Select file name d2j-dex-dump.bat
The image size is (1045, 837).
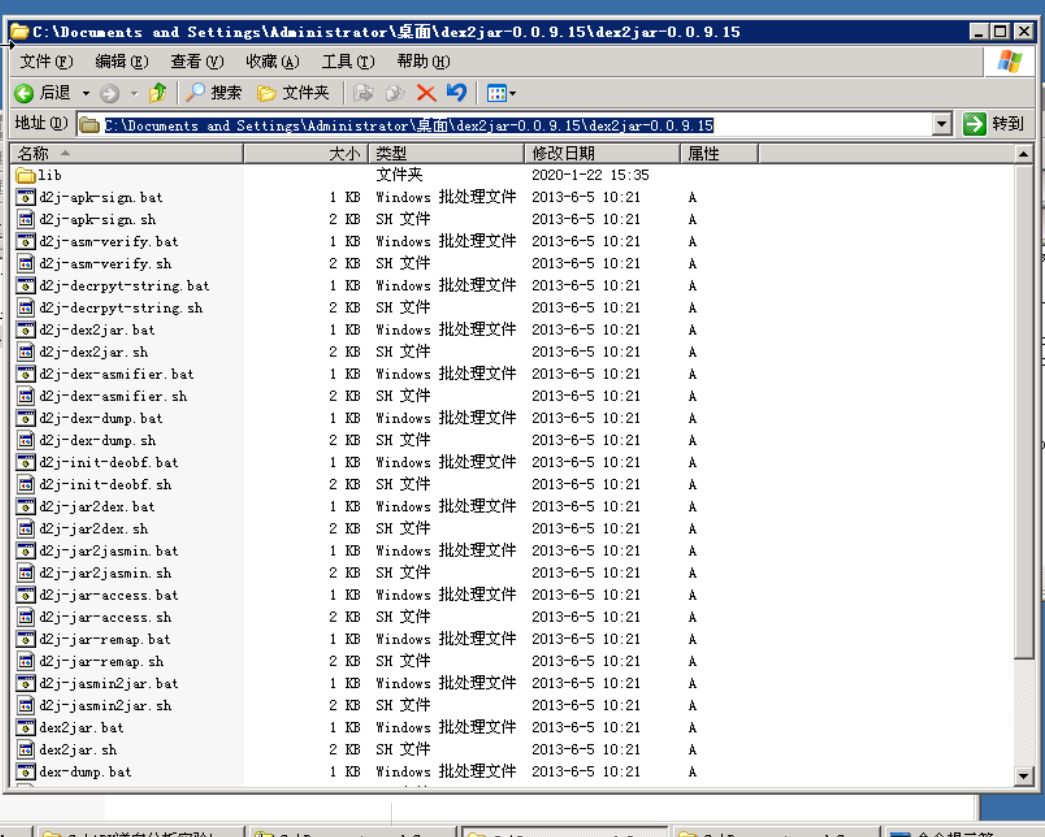(x=101, y=418)
